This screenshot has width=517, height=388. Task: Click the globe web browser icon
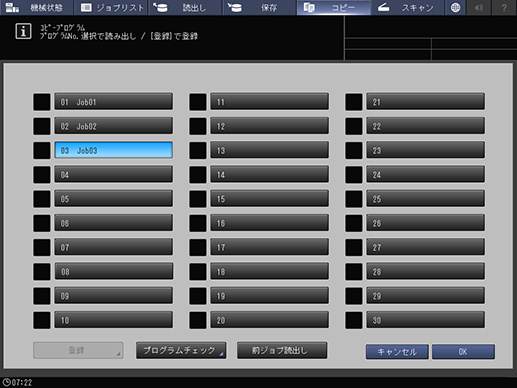(455, 7)
